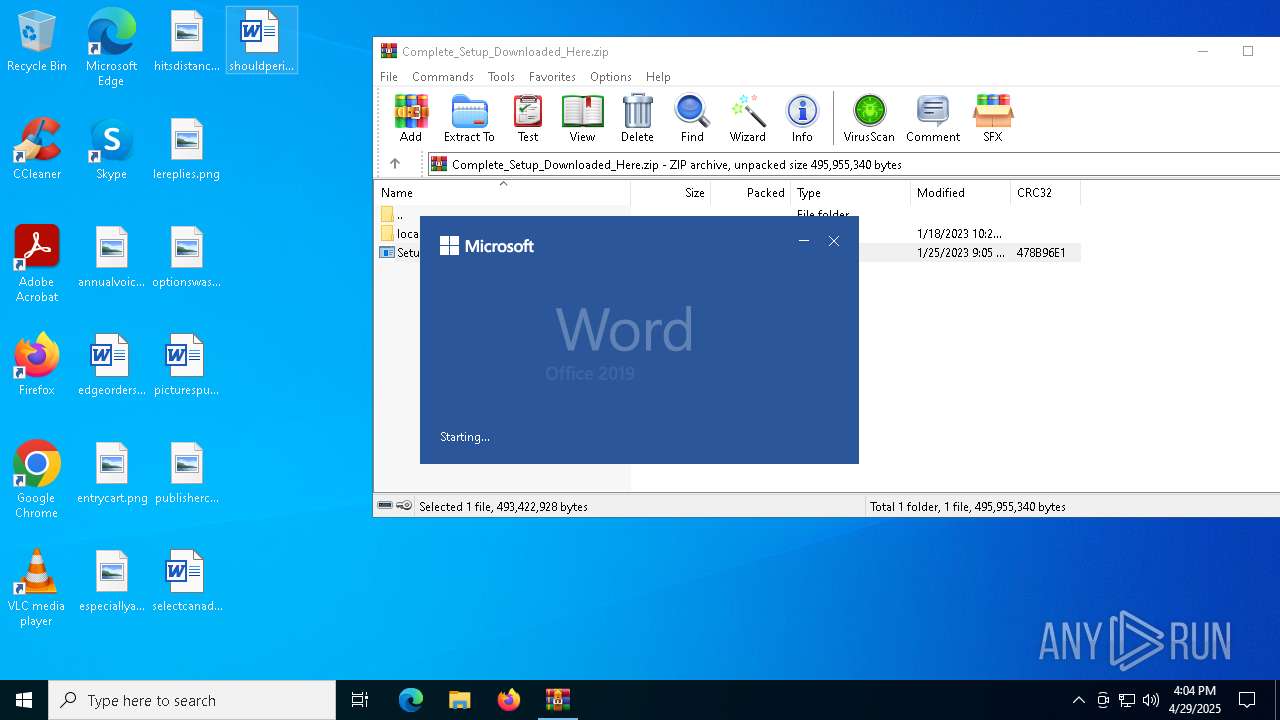Open the Favorites menu

(552, 77)
